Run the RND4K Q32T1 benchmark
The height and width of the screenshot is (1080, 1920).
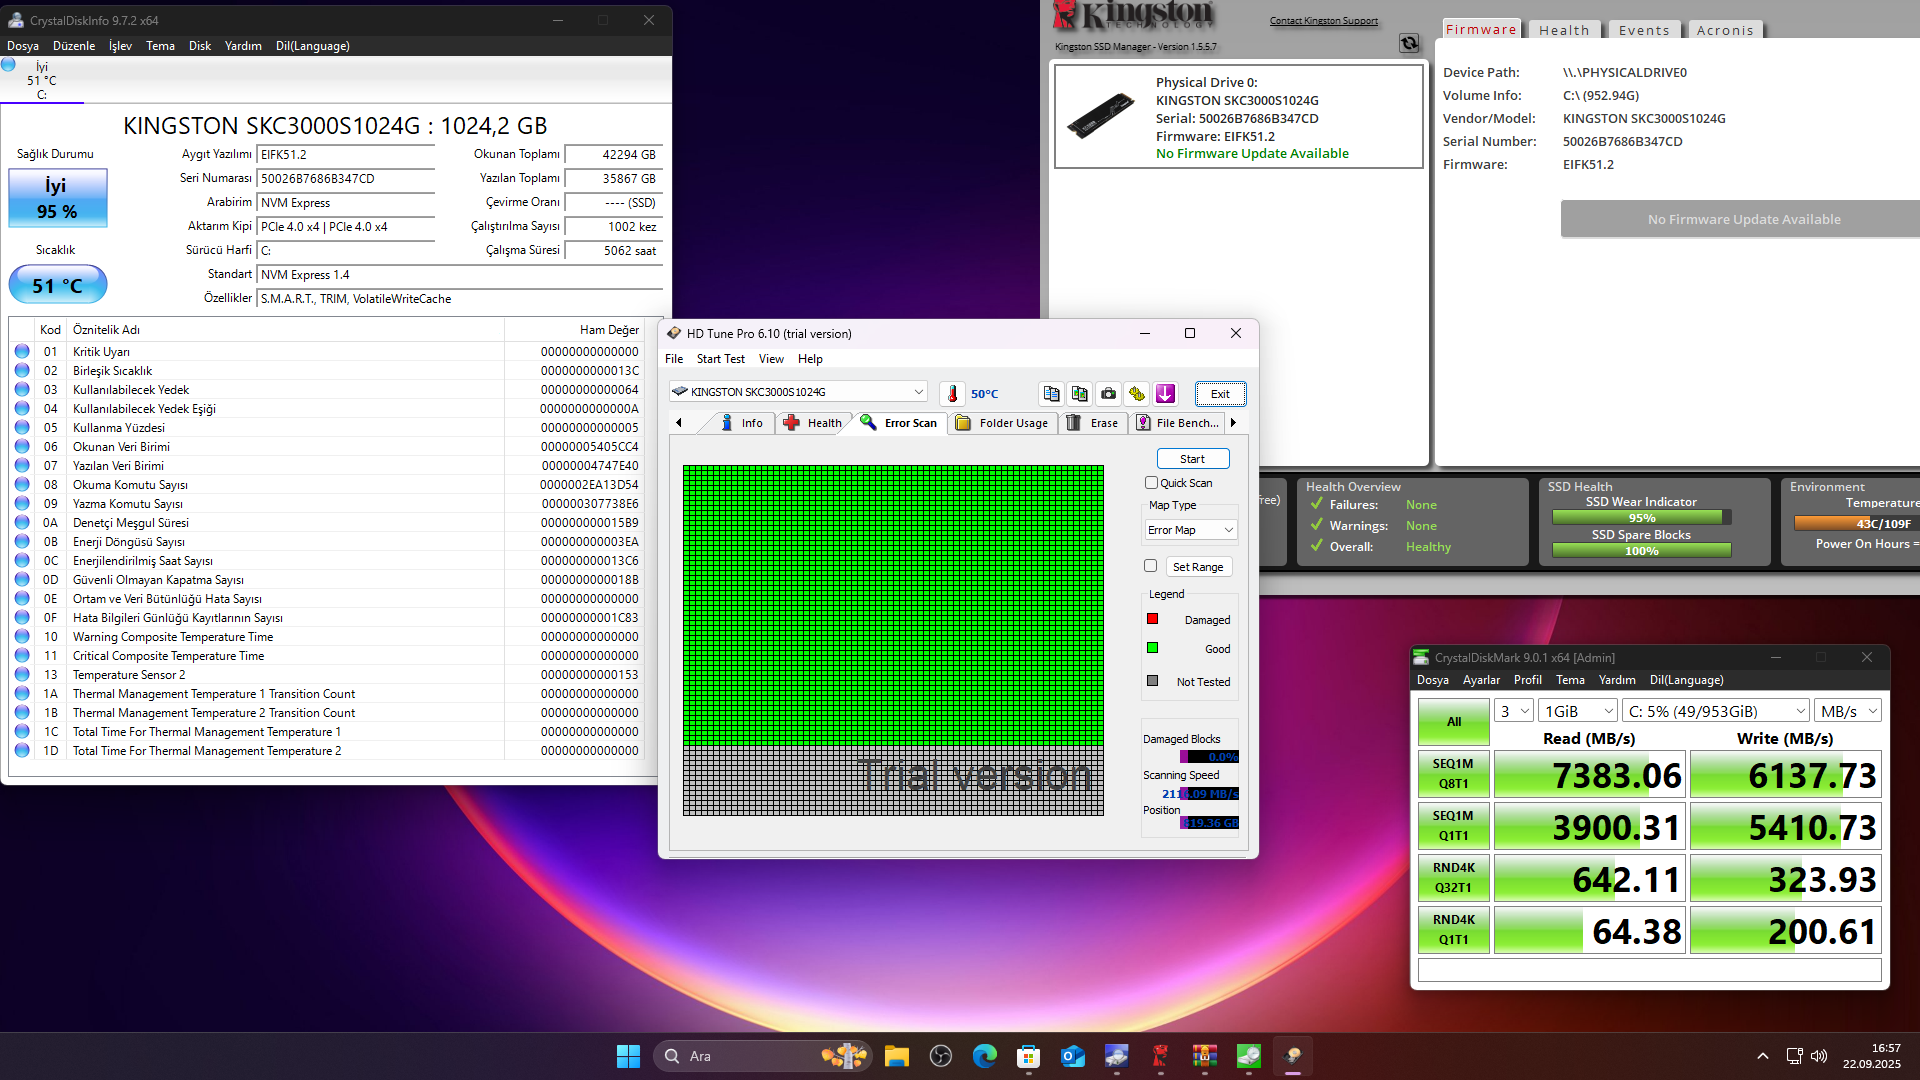(1454, 878)
